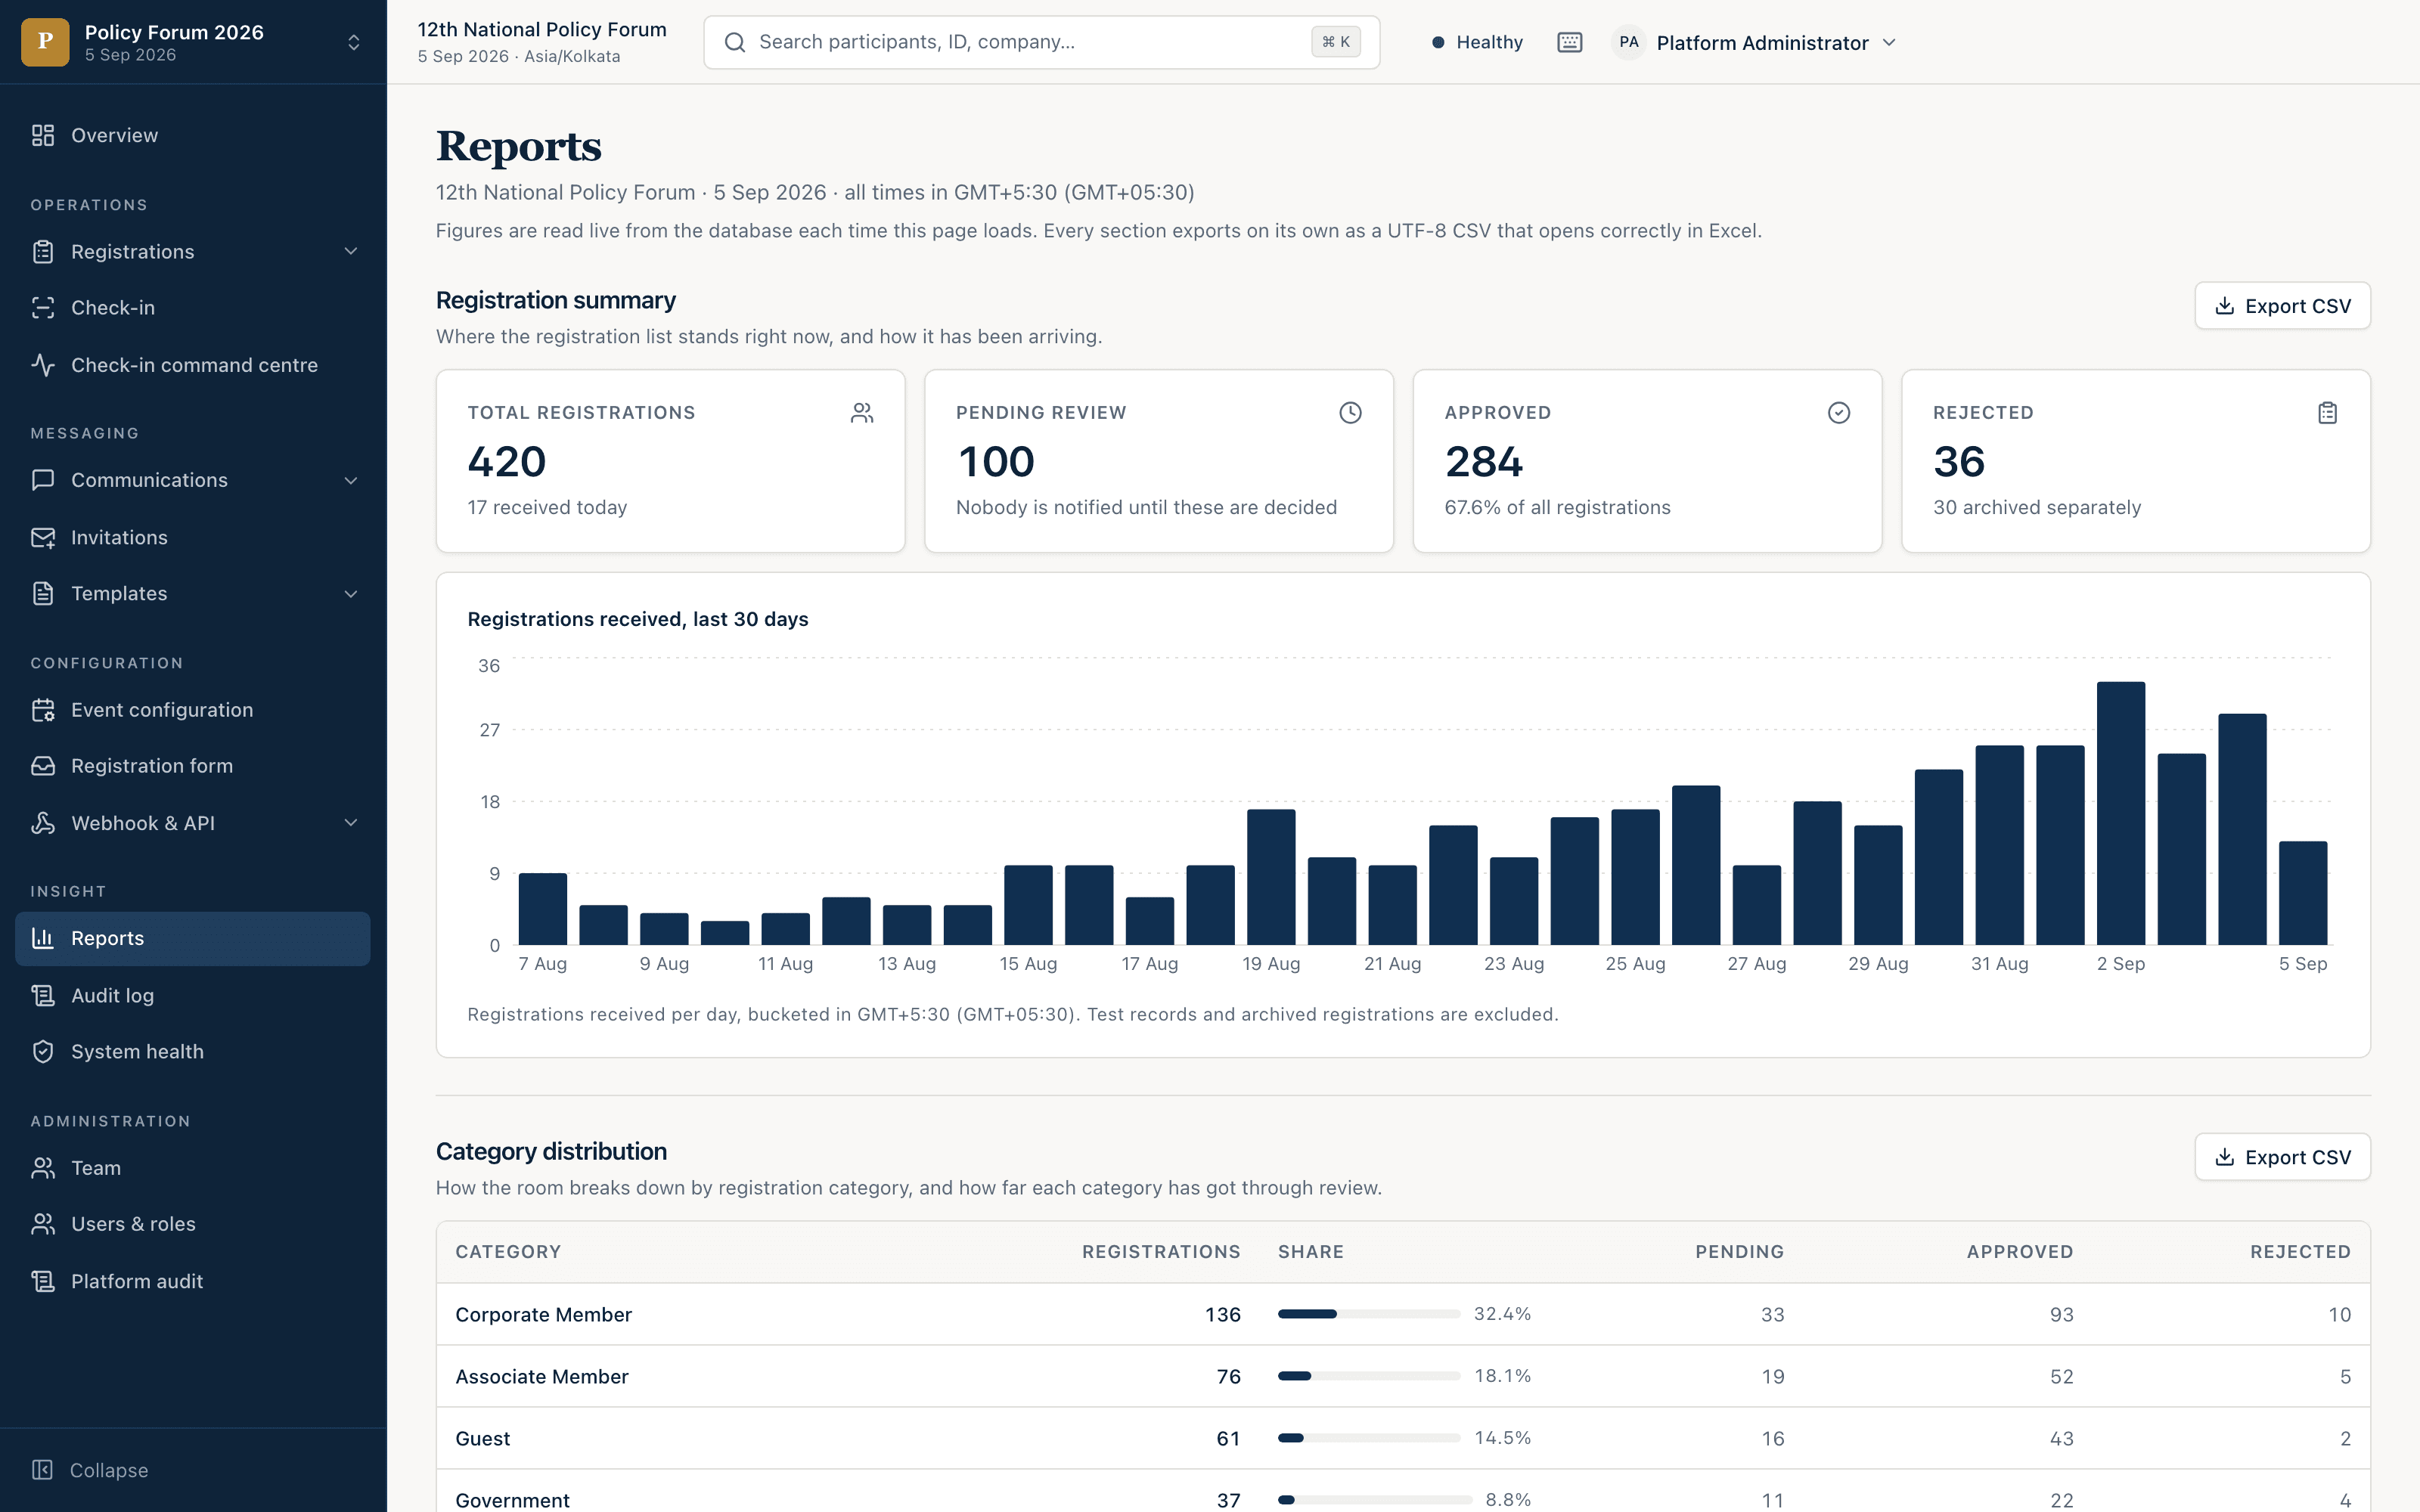Click the Registration form inbox icon
2420x1512 pixels.
pos(43,766)
